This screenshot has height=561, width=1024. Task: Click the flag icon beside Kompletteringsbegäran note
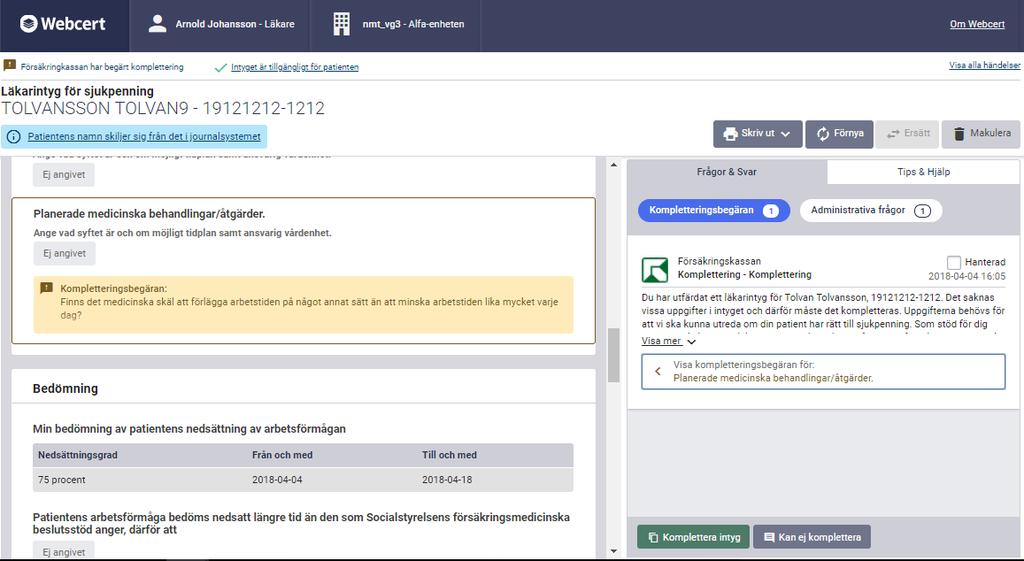coord(46,288)
